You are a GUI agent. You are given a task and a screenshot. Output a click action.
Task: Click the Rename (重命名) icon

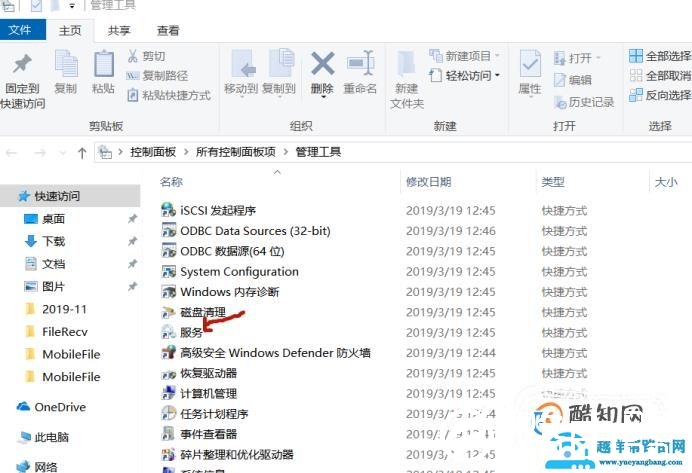tap(361, 64)
